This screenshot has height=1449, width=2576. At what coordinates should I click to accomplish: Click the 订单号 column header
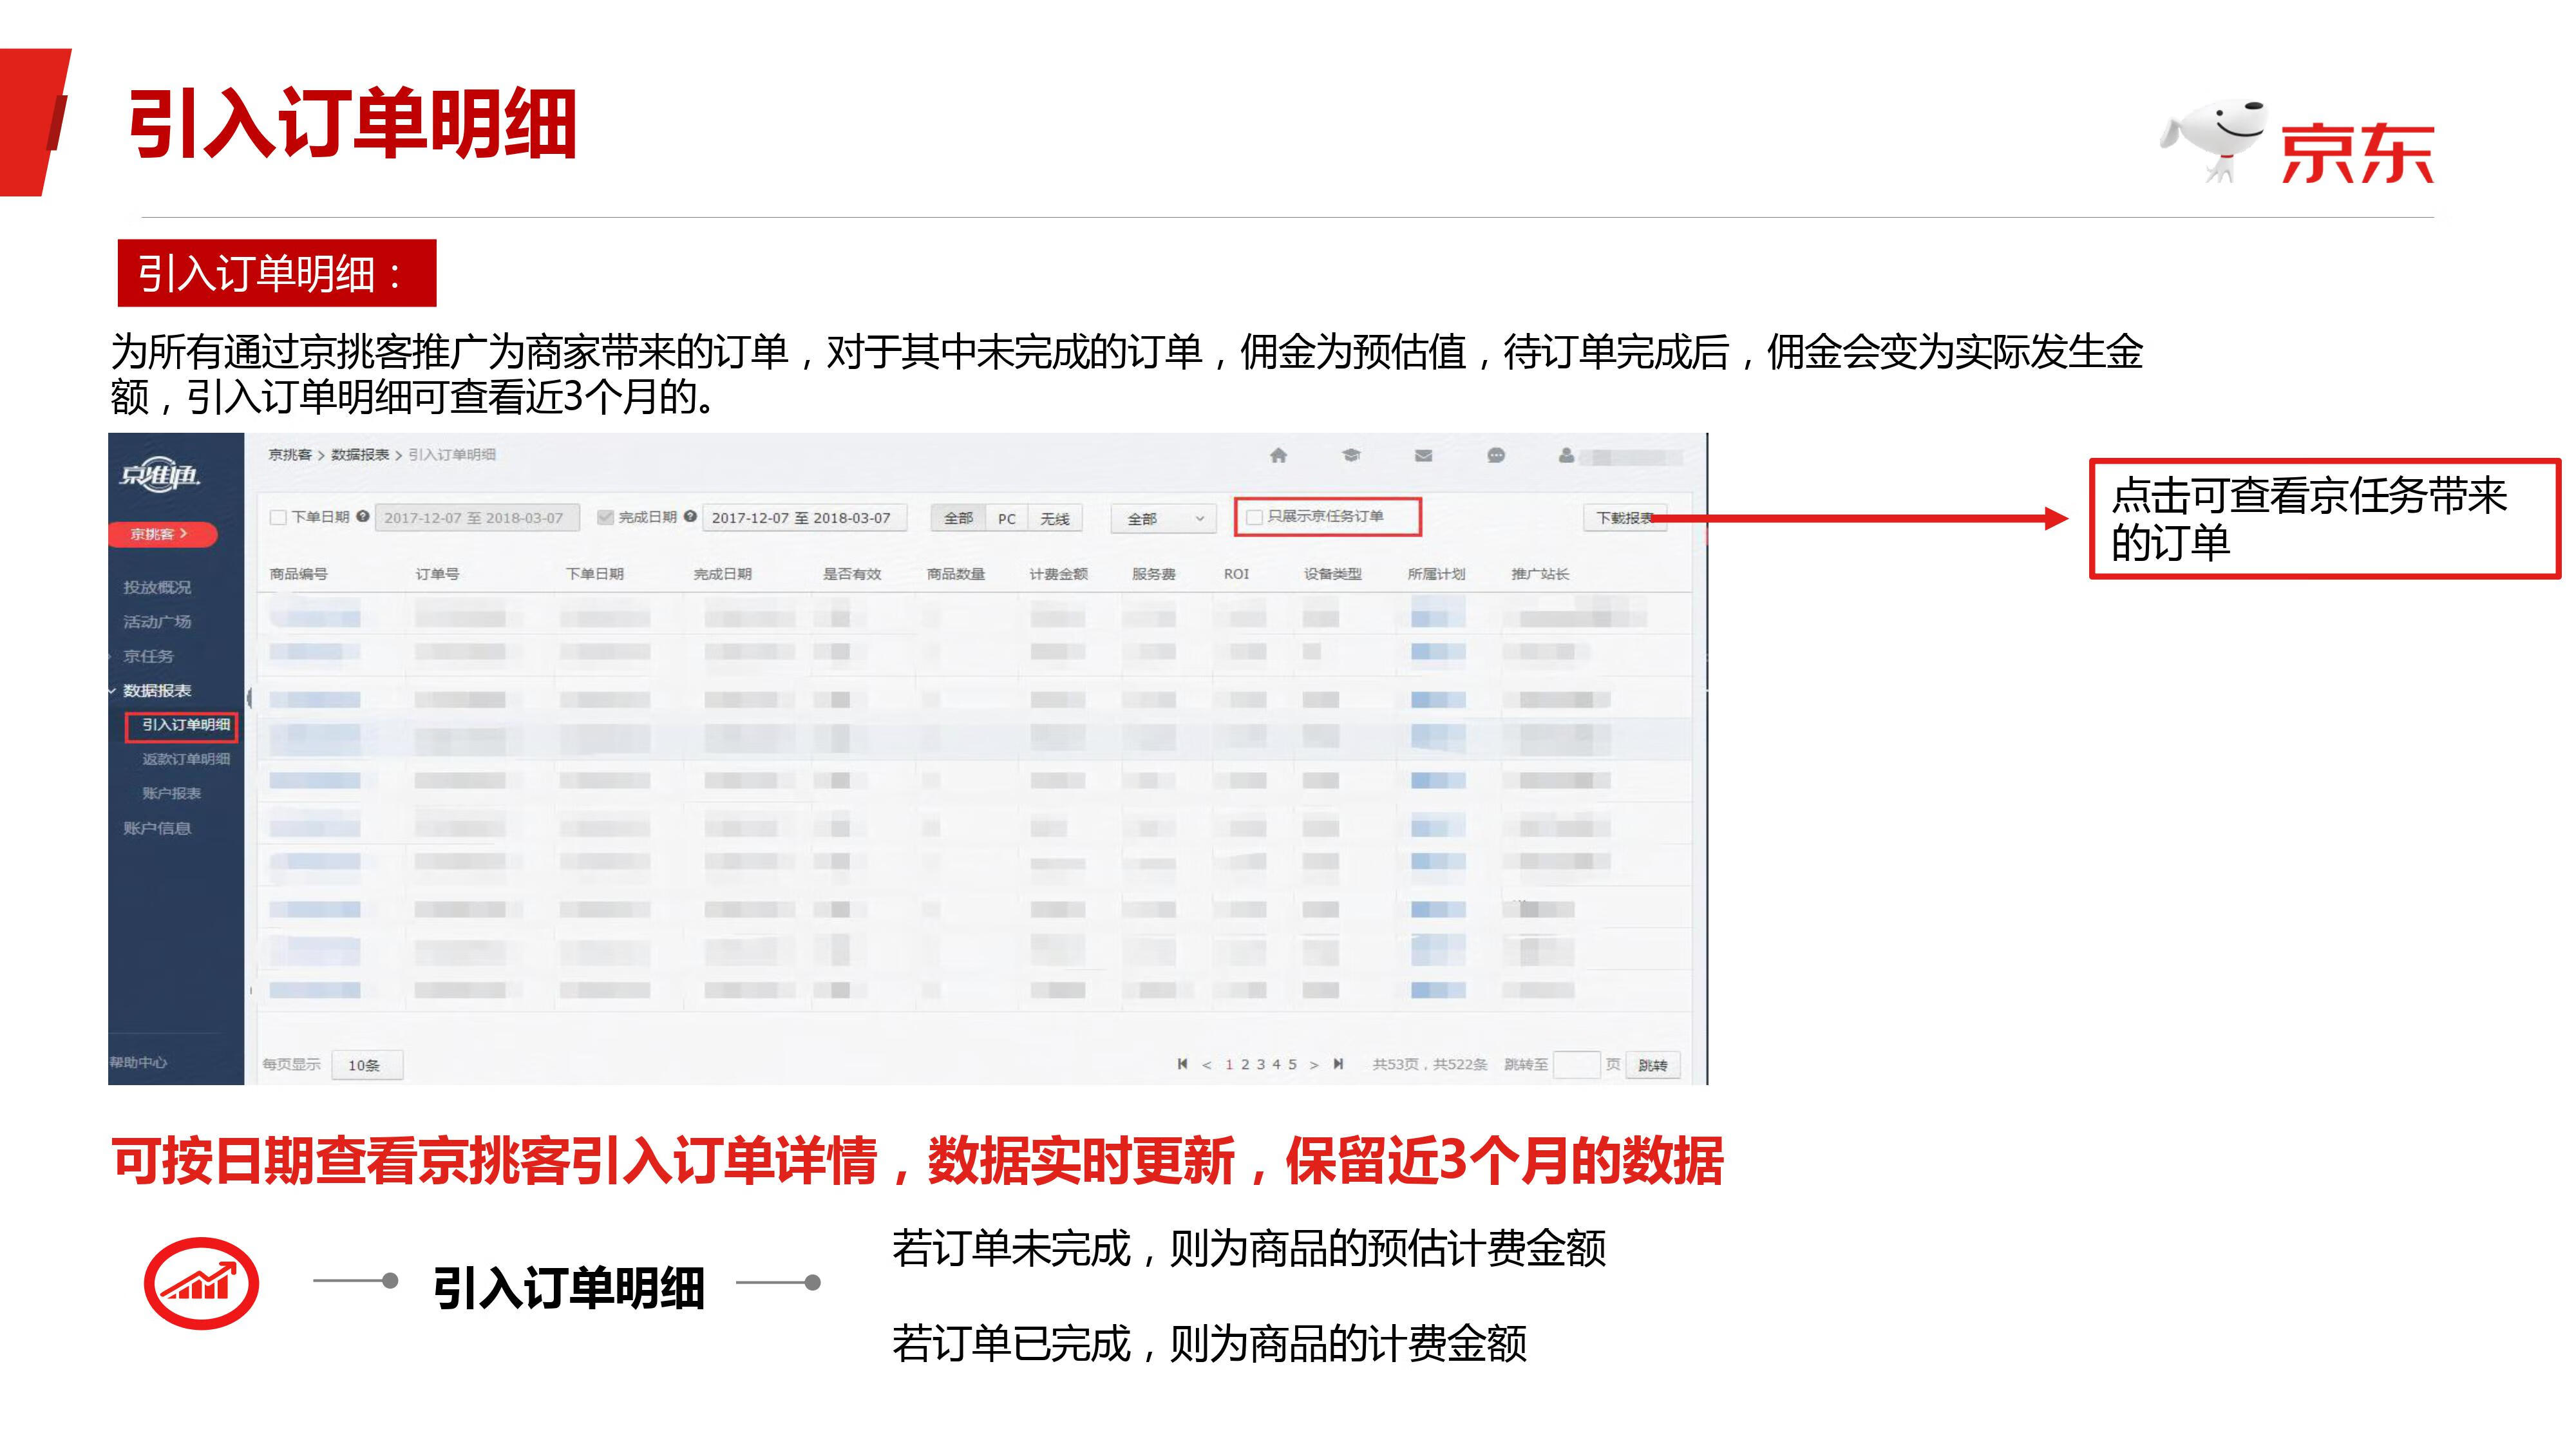pos(437,574)
